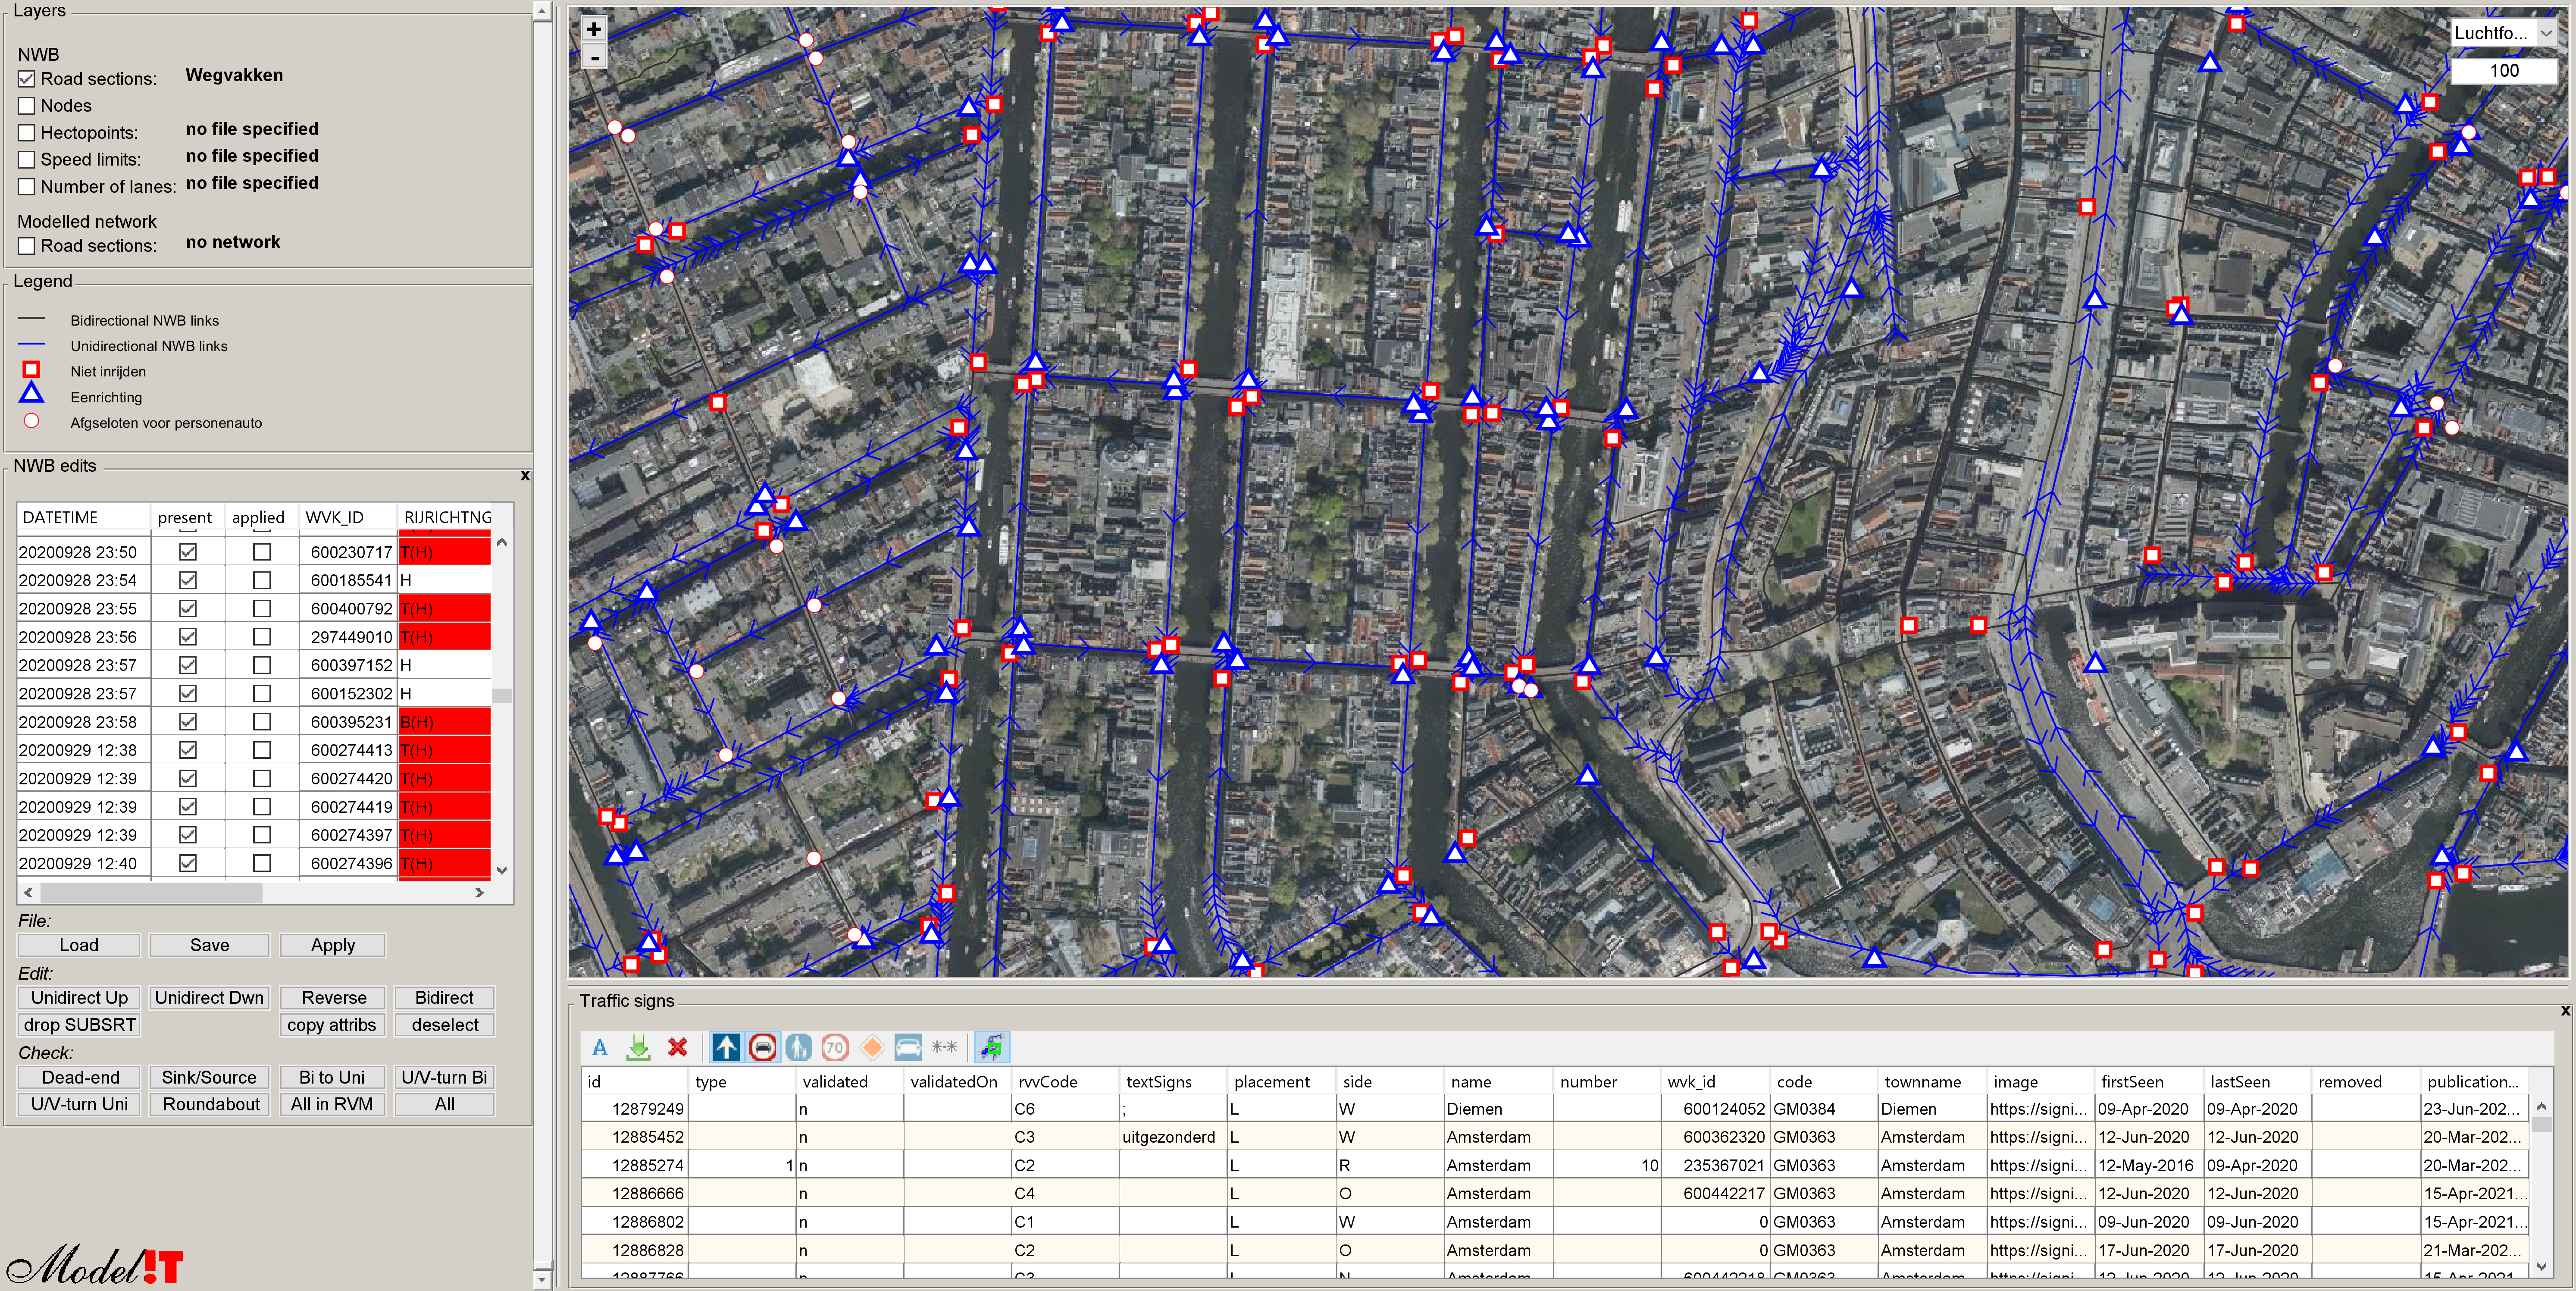This screenshot has width=2576, height=1291.
Task: Toggle the one-way arrow sign filter
Action: [x=726, y=1047]
